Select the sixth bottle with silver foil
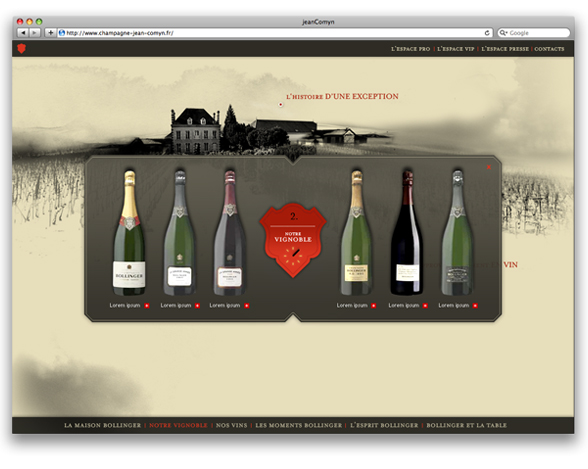 tap(457, 233)
